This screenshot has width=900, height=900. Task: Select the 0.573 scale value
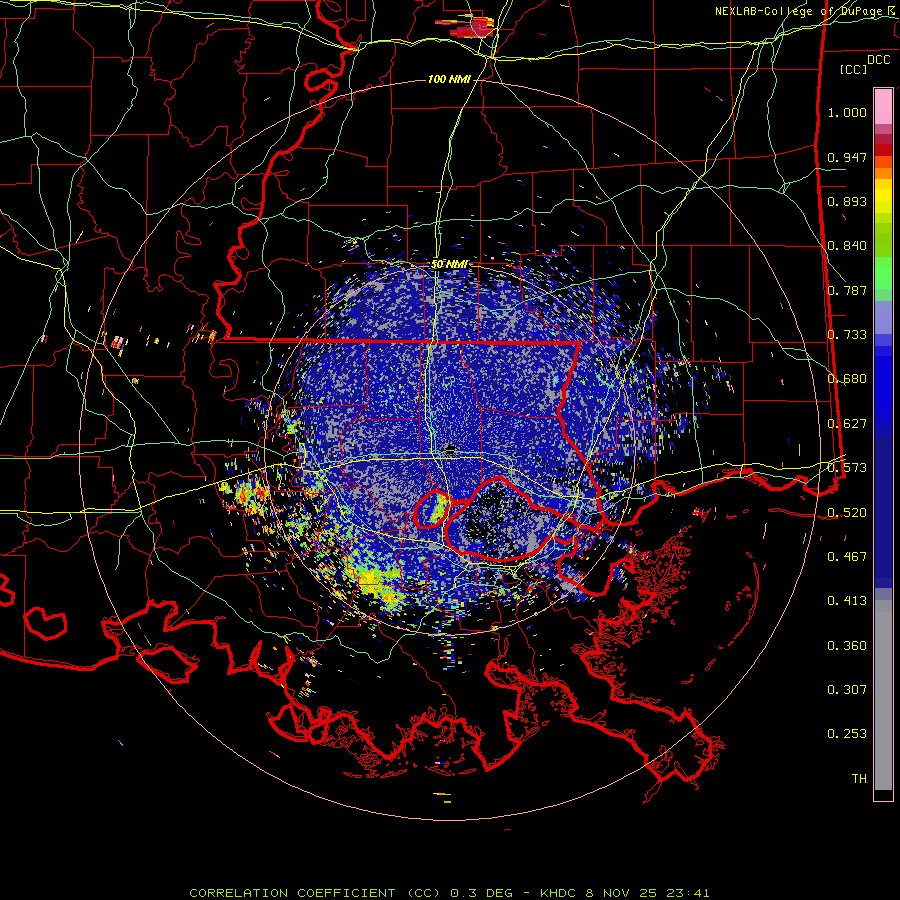point(847,468)
